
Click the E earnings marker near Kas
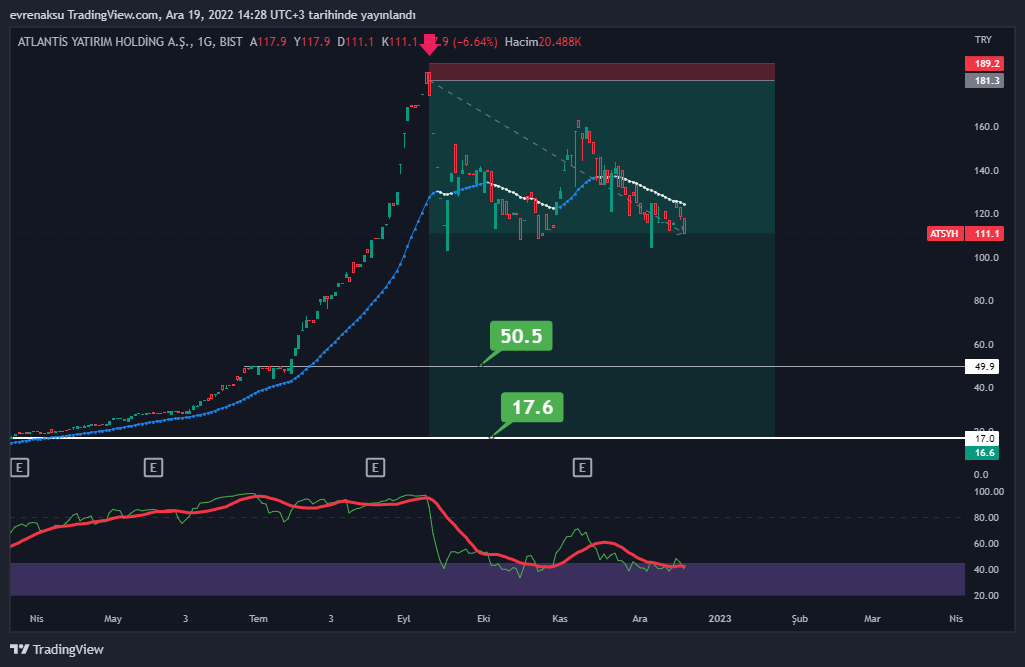pos(582,468)
